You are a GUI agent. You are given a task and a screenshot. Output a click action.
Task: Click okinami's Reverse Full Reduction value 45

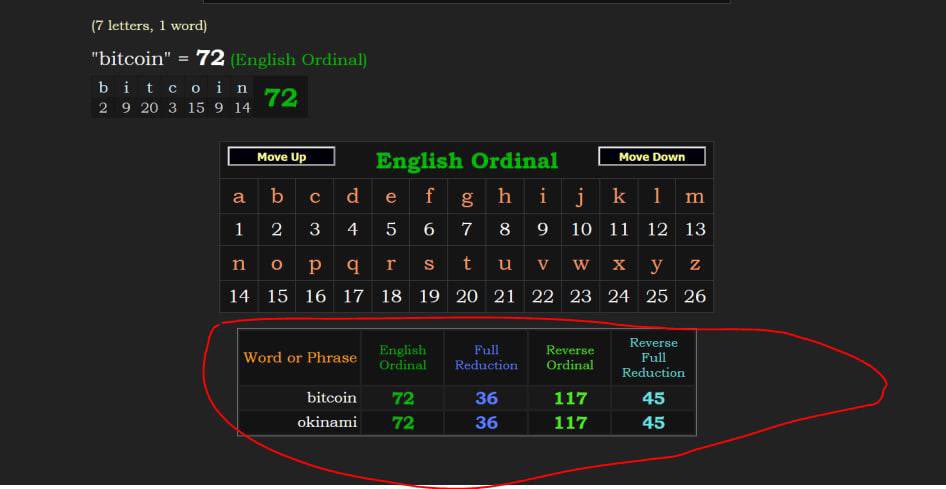click(653, 423)
